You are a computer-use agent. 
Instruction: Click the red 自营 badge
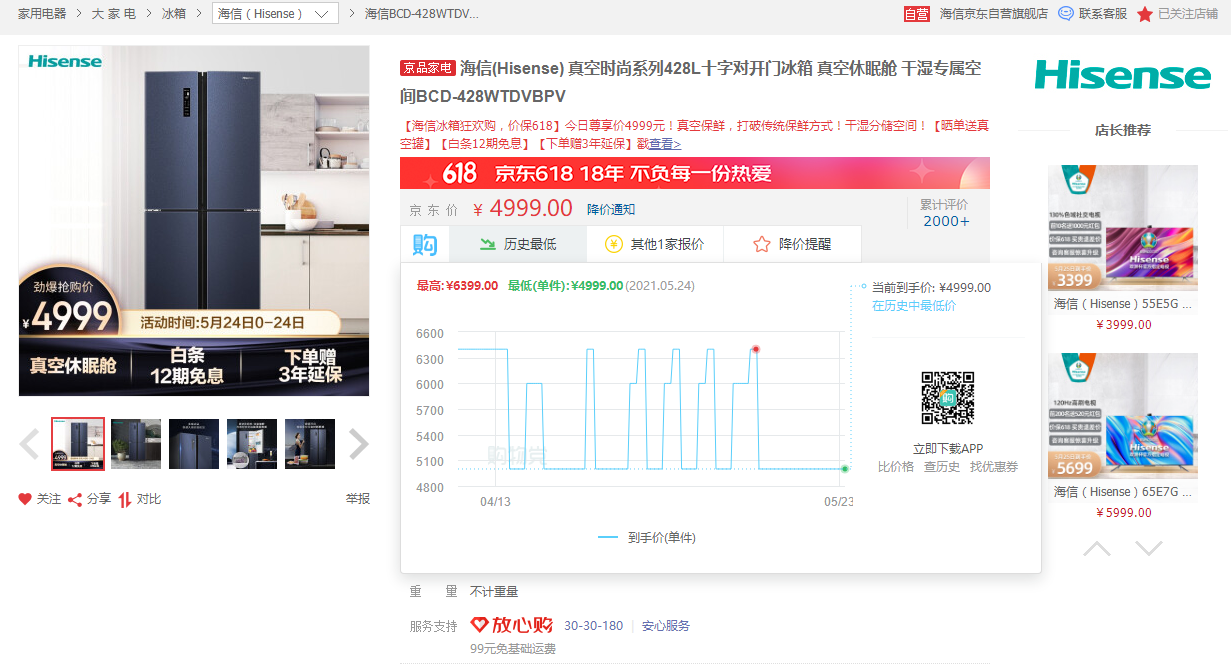coord(917,14)
